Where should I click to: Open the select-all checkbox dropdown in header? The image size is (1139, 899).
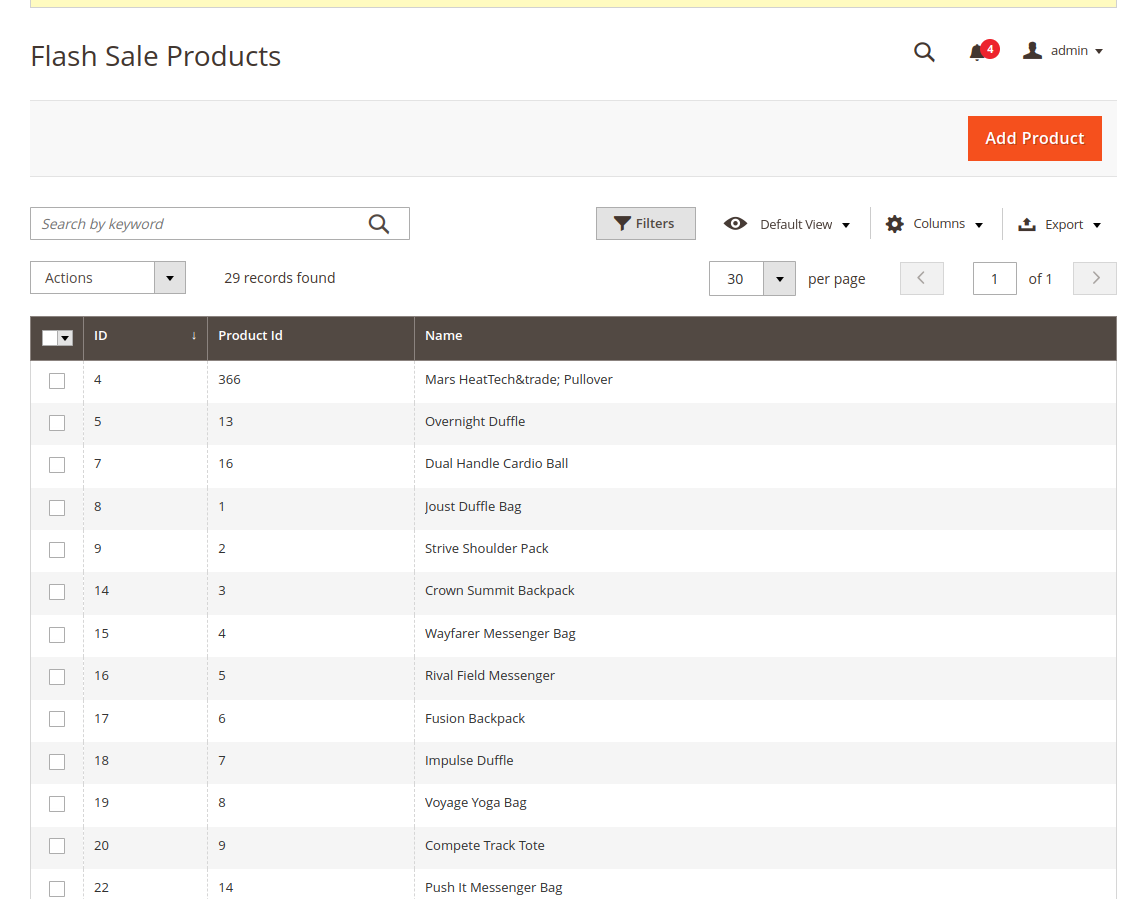(66, 338)
